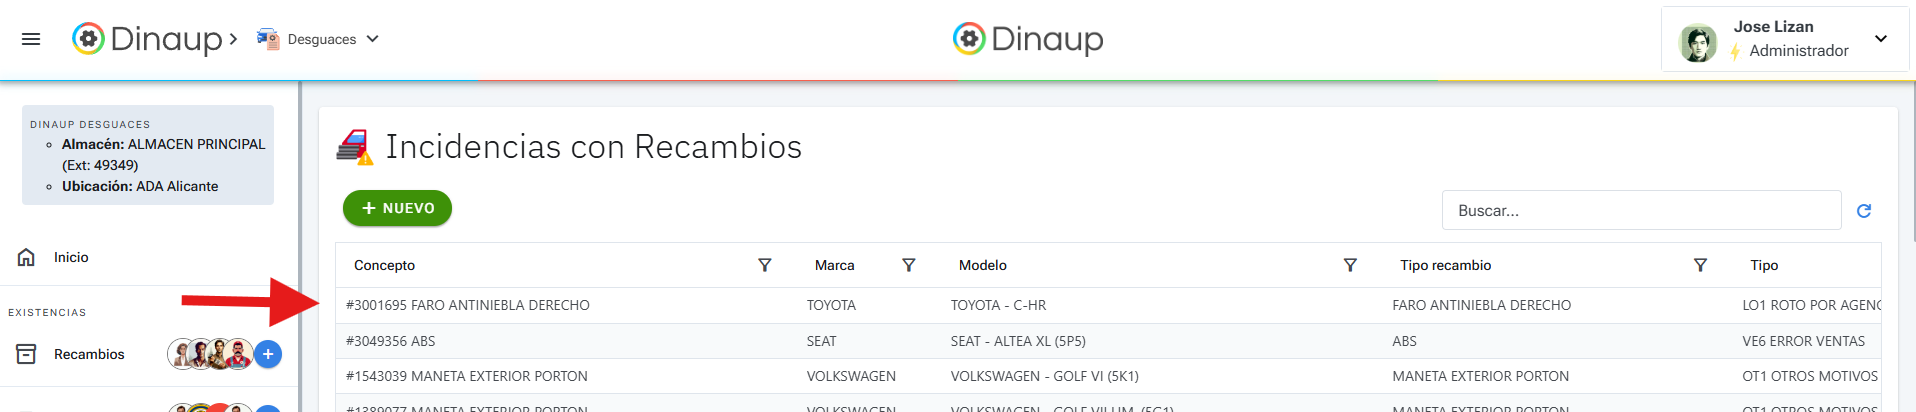The width and height of the screenshot is (1916, 412).
Task: Open the Concepto column filter
Action: (x=764, y=265)
